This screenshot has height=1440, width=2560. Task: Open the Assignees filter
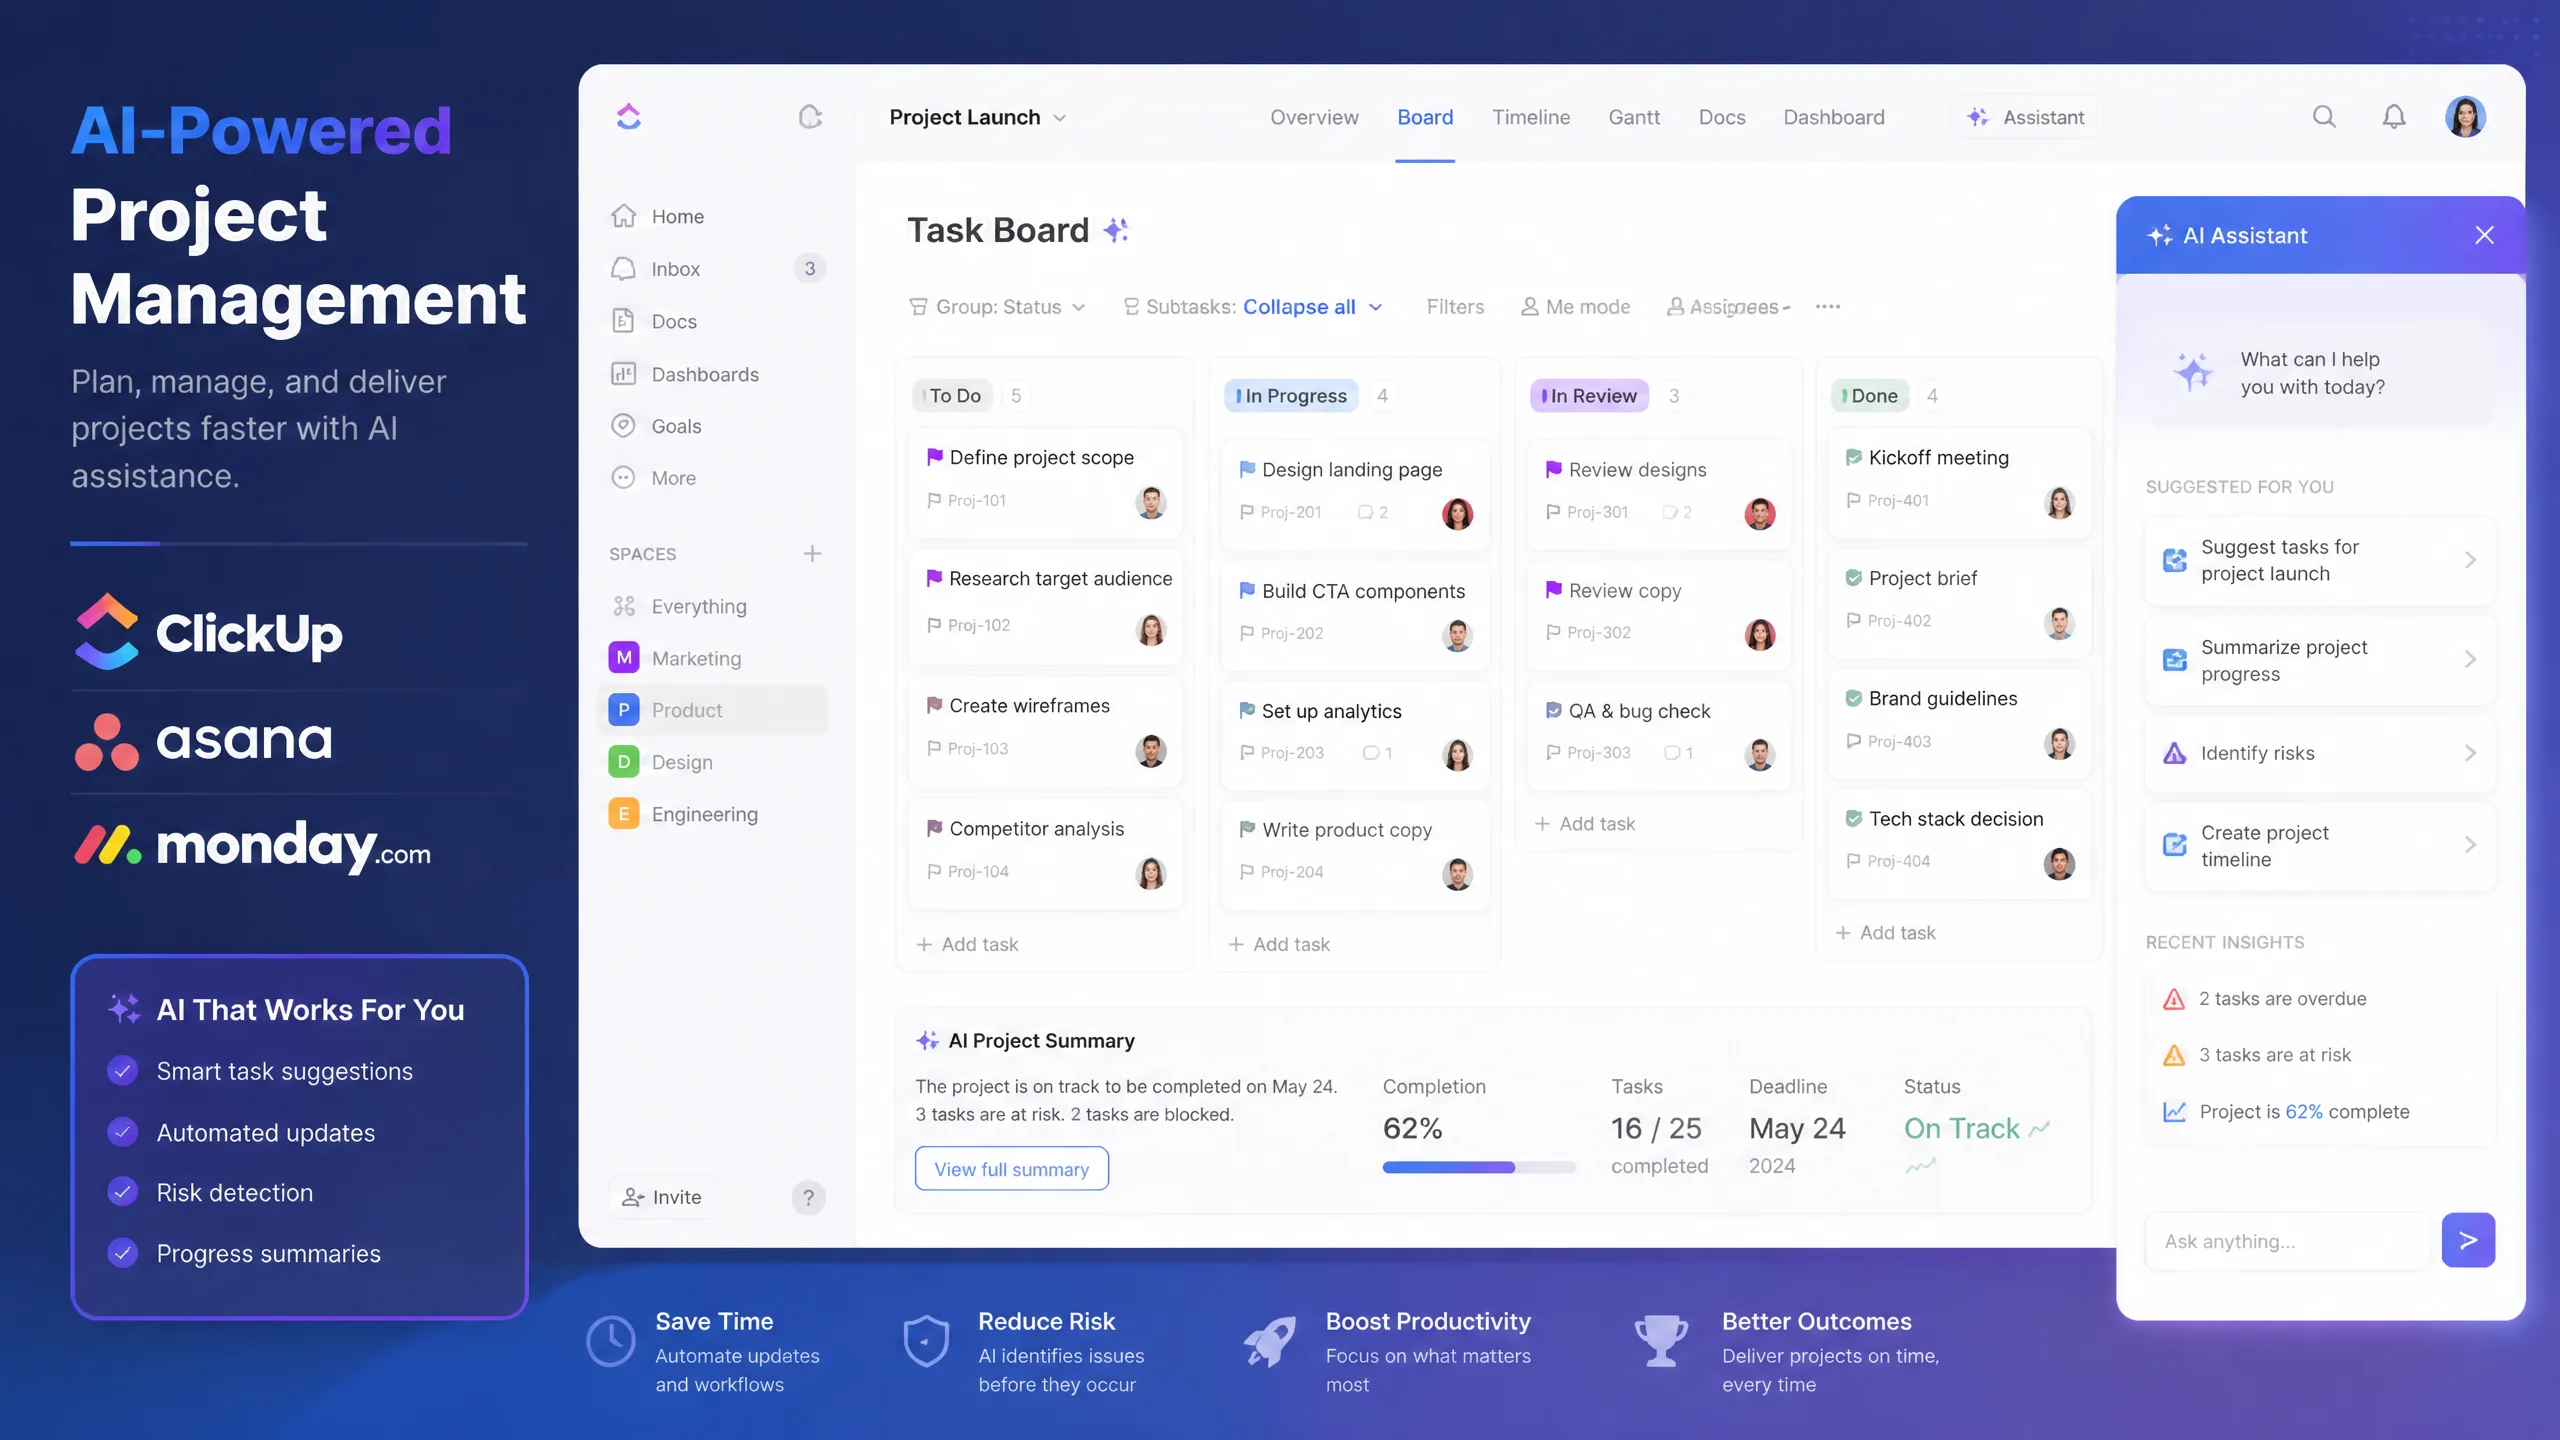tap(1728, 307)
